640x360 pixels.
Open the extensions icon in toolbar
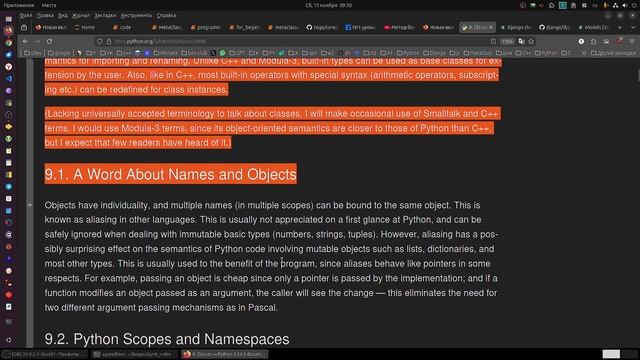tap(593, 41)
